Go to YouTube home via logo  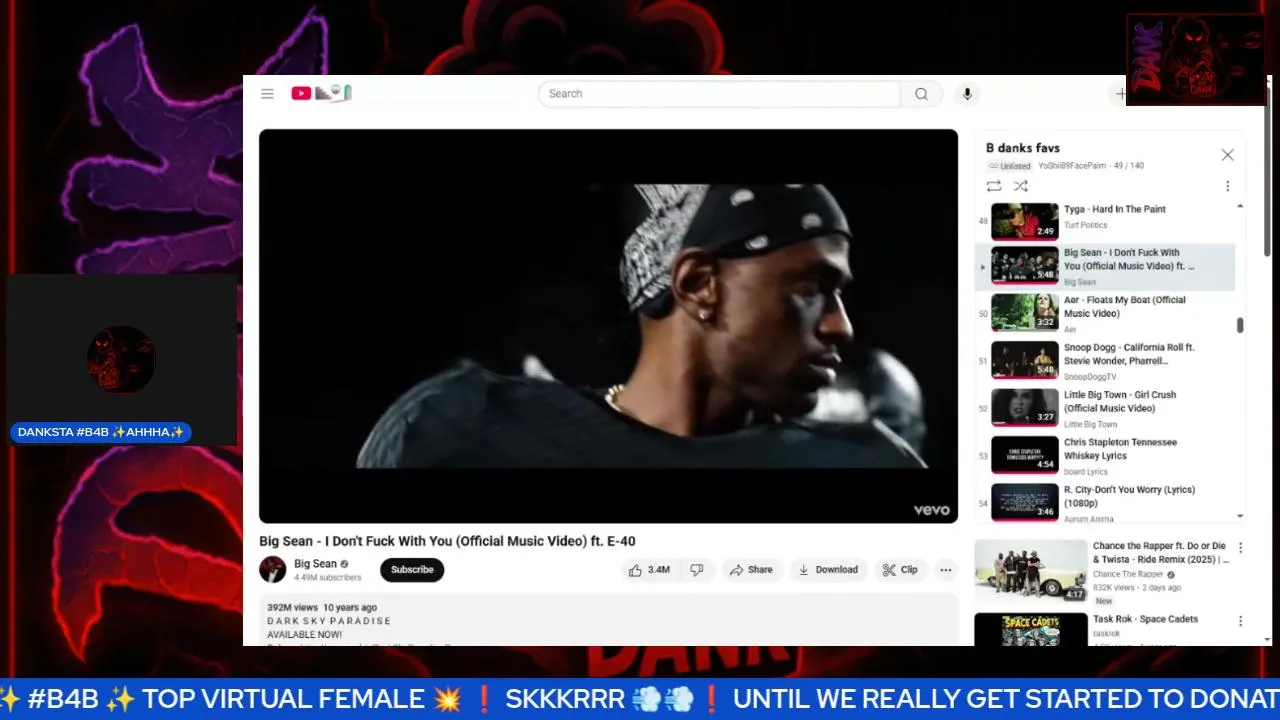(321, 93)
